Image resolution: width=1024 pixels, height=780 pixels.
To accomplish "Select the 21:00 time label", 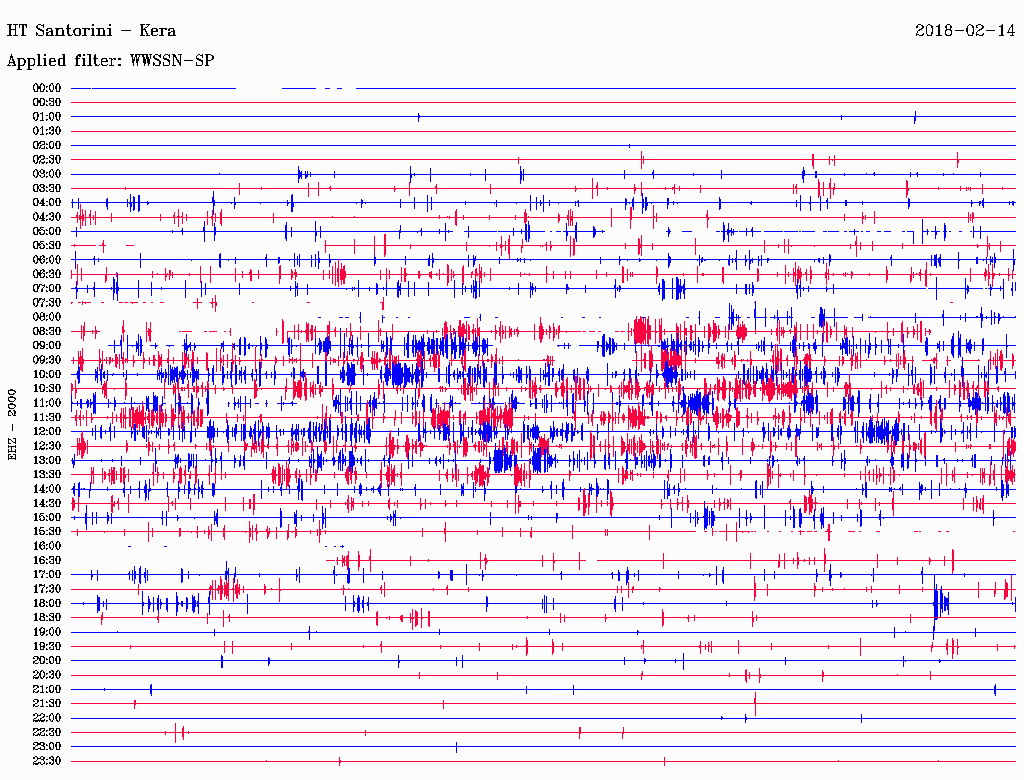I will tap(47, 690).
